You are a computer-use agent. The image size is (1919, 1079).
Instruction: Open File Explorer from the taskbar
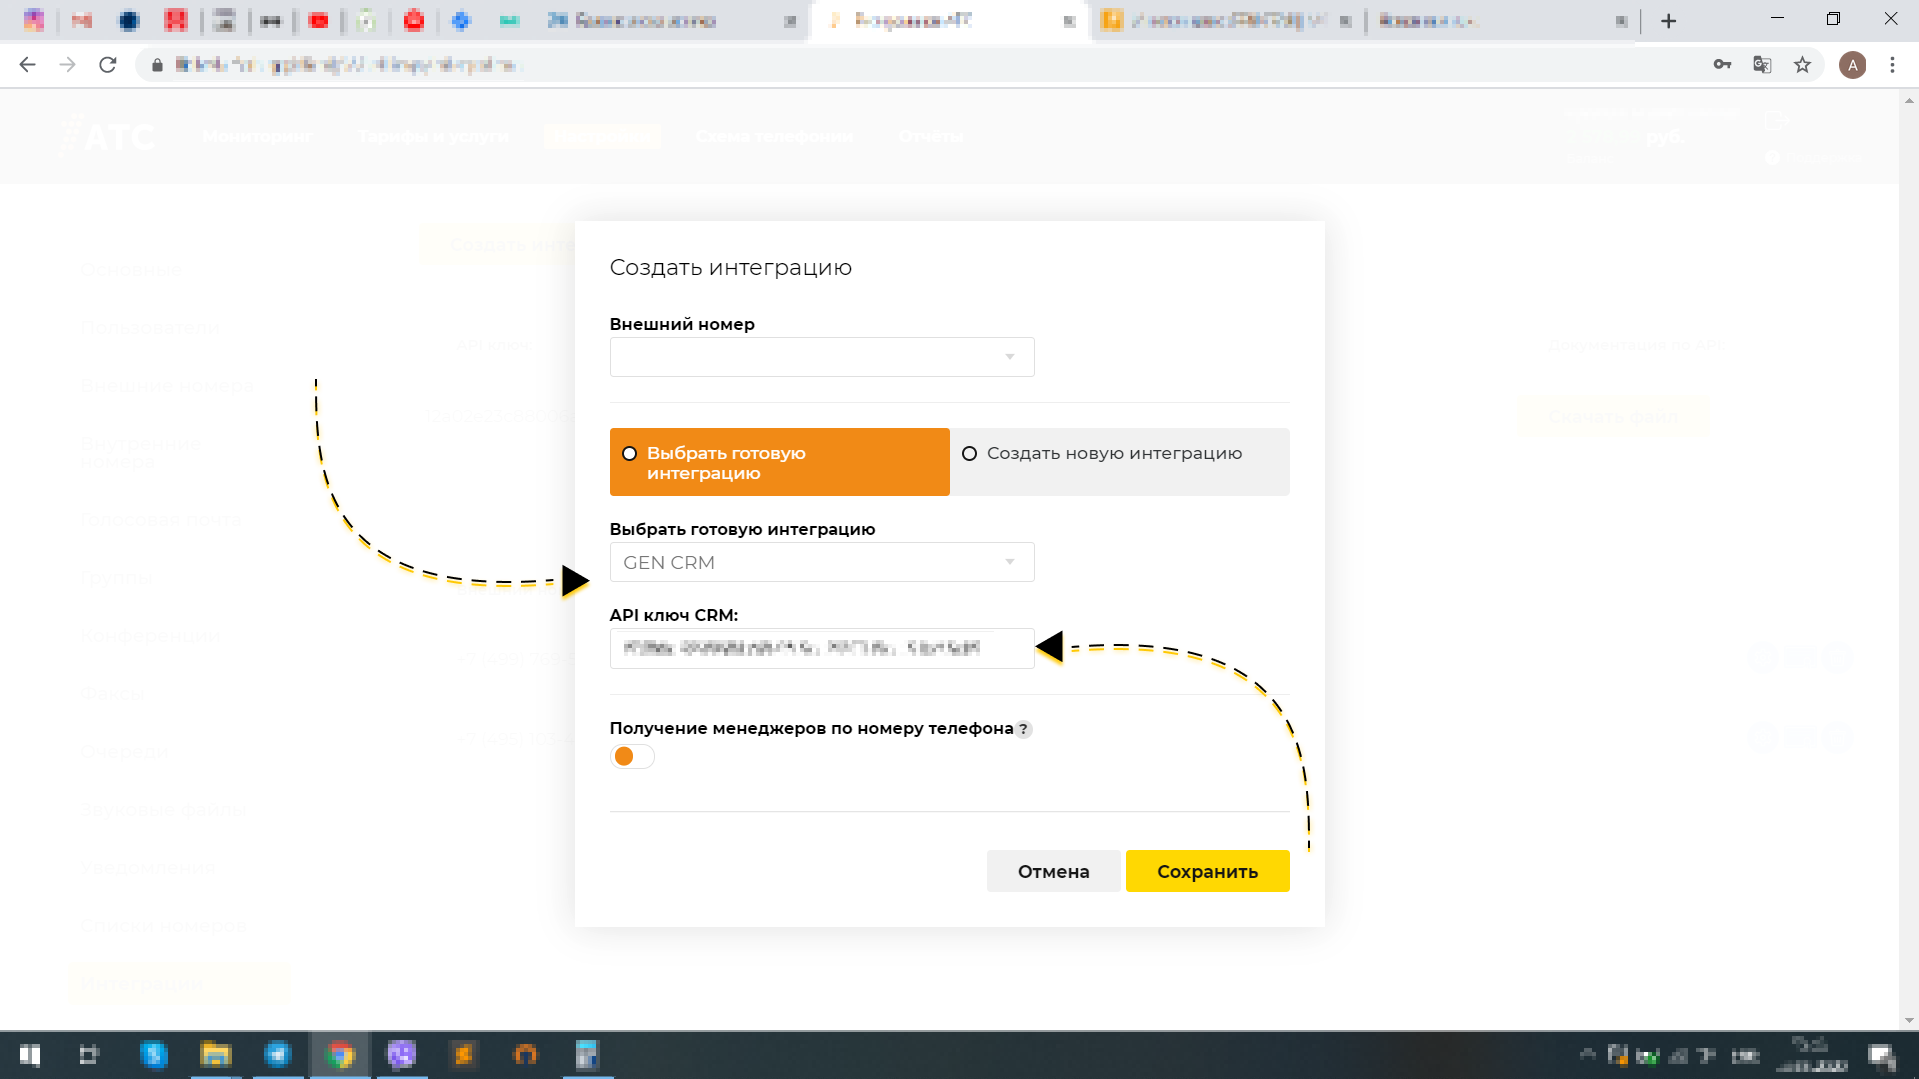click(216, 1055)
